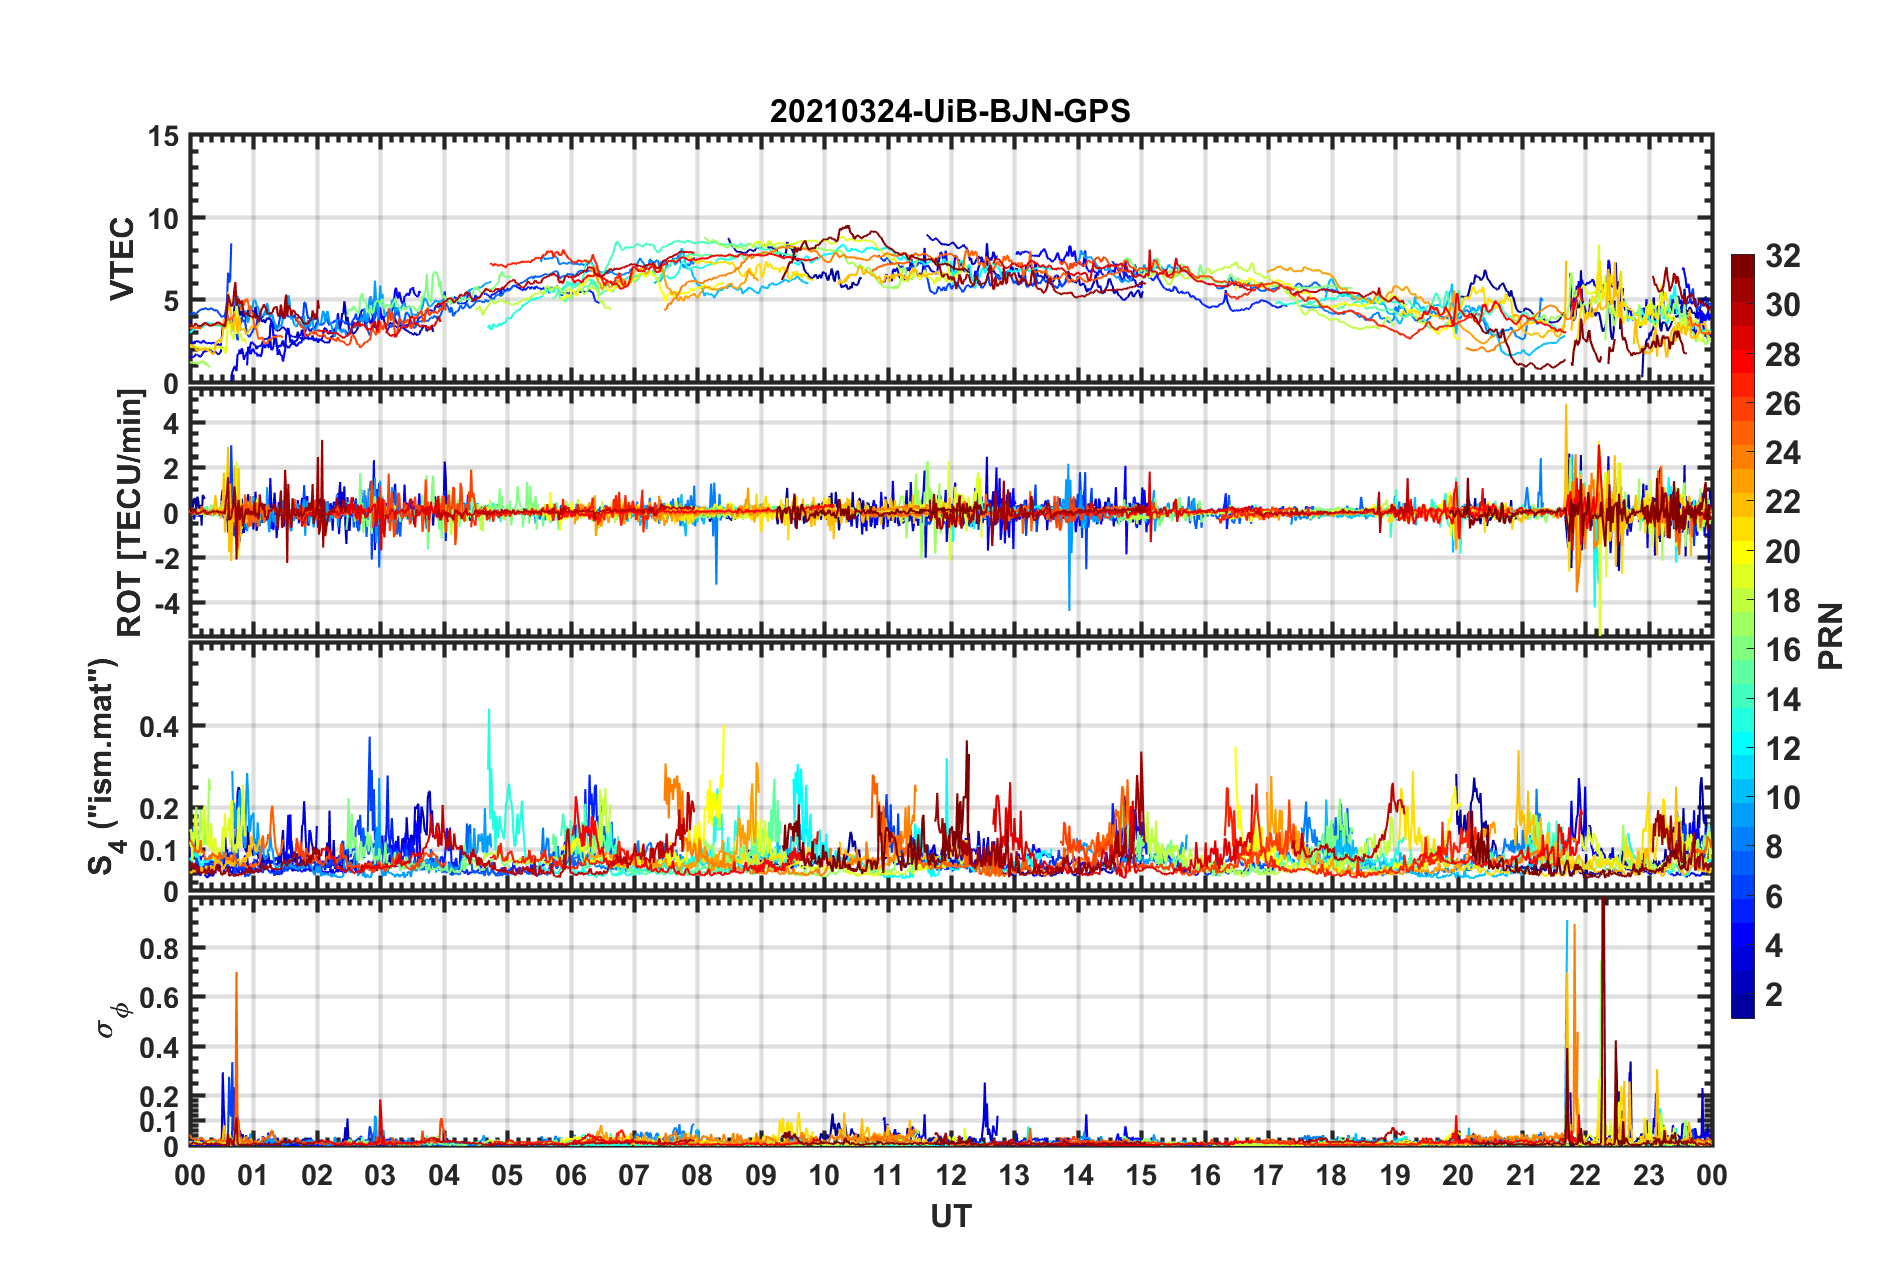
Task: Select colorbar tick label 32
Action: point(1783,256)
